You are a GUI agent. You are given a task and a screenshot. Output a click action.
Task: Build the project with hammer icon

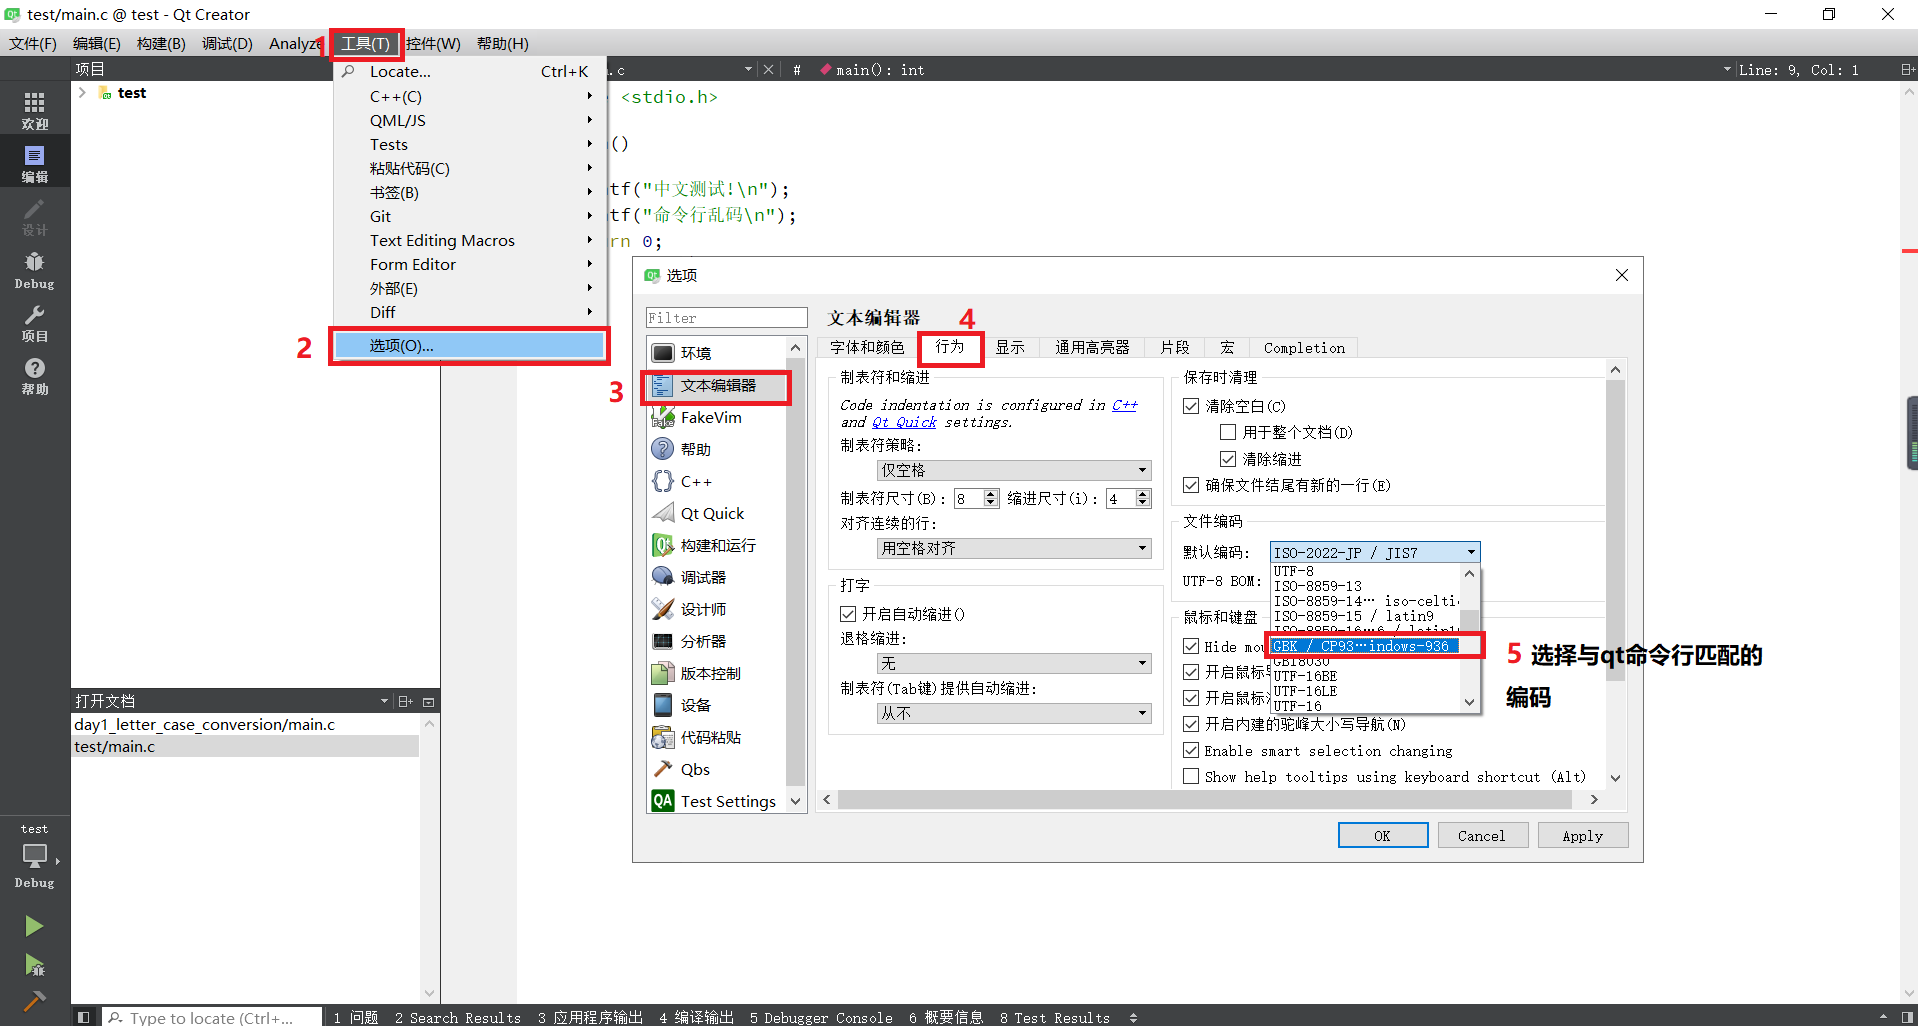(x=34, y=1000)
